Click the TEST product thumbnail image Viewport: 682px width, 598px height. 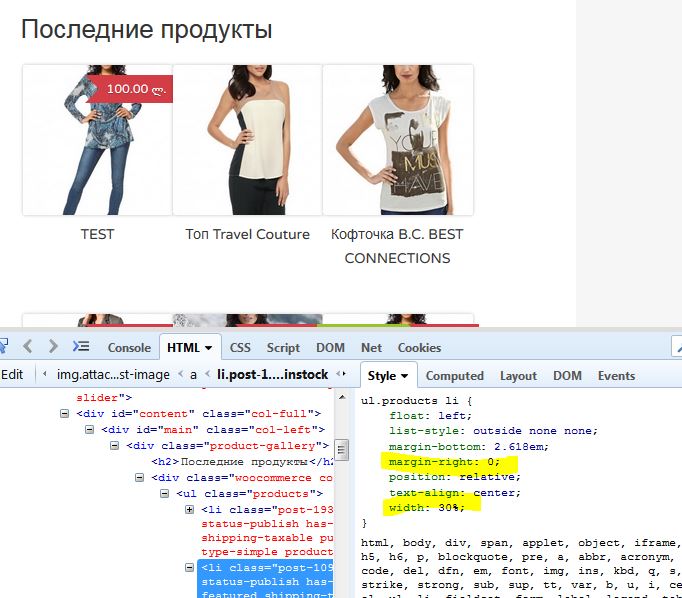pyautogui.click(x=97, y=140)
